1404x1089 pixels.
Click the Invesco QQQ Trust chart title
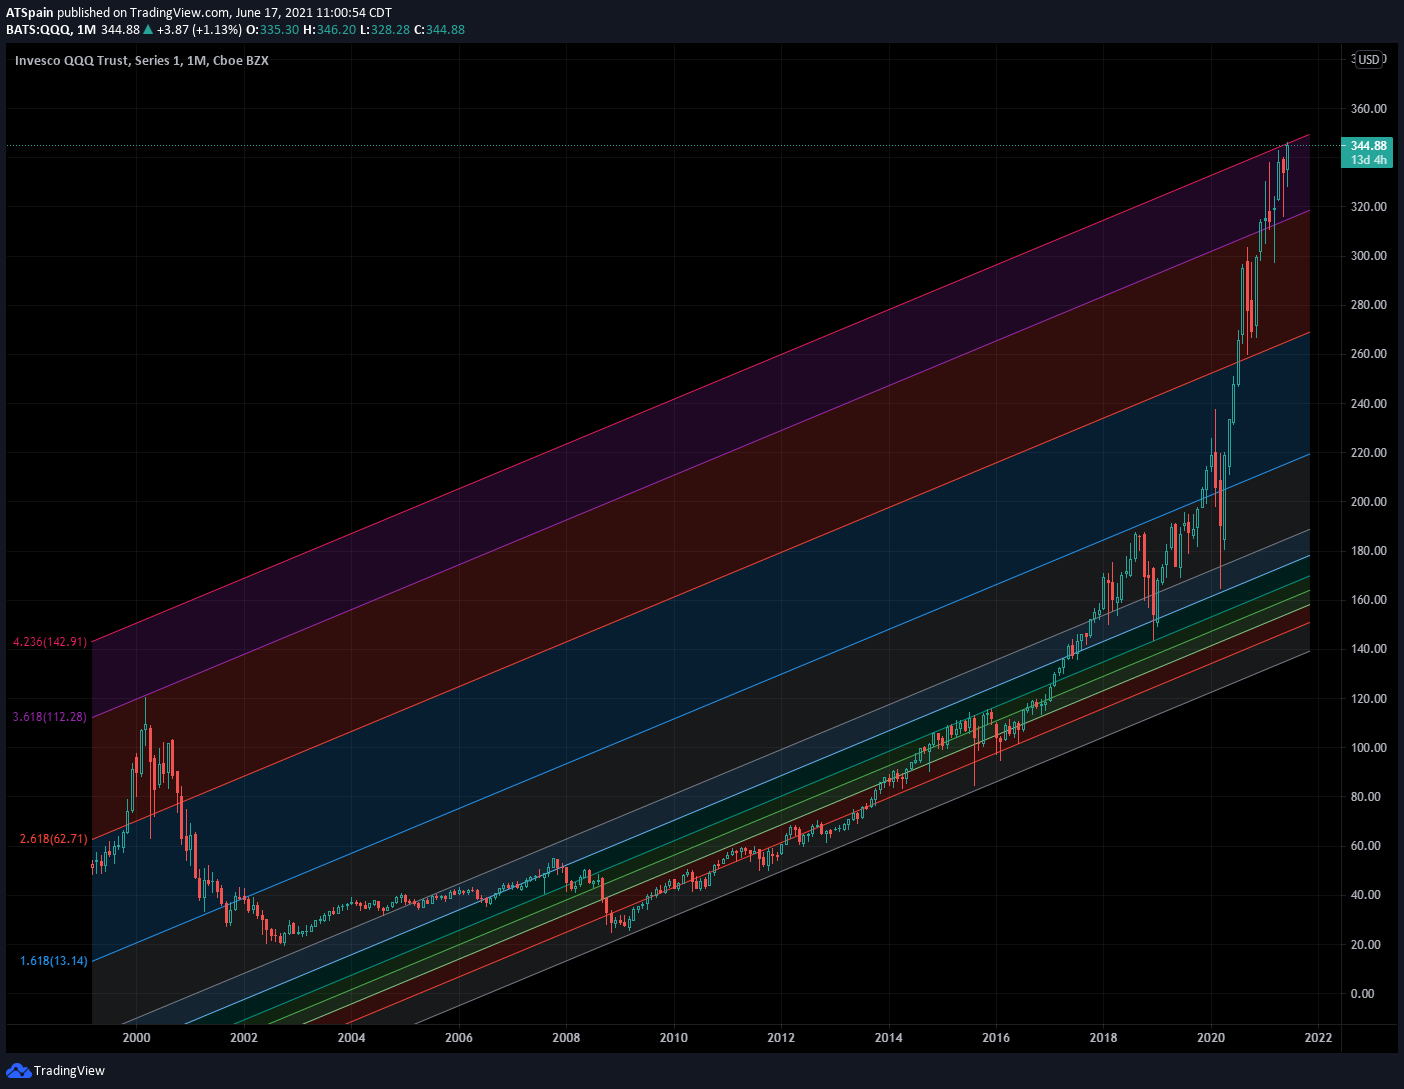pyautogui.click(x=142, y=61)
